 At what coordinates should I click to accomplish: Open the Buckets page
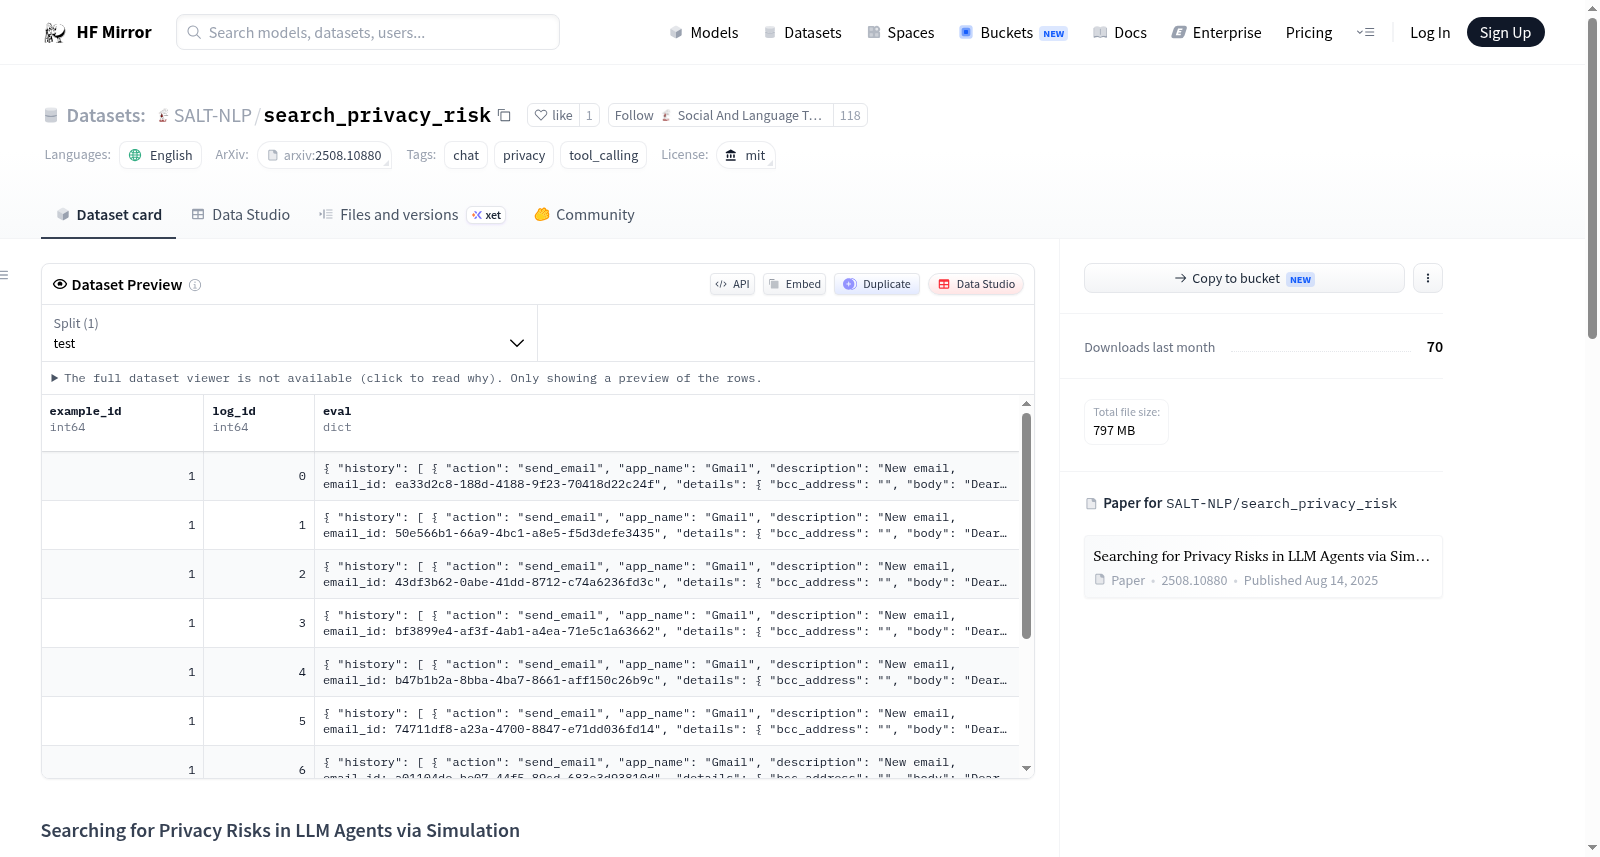(x=1013, y=32)
